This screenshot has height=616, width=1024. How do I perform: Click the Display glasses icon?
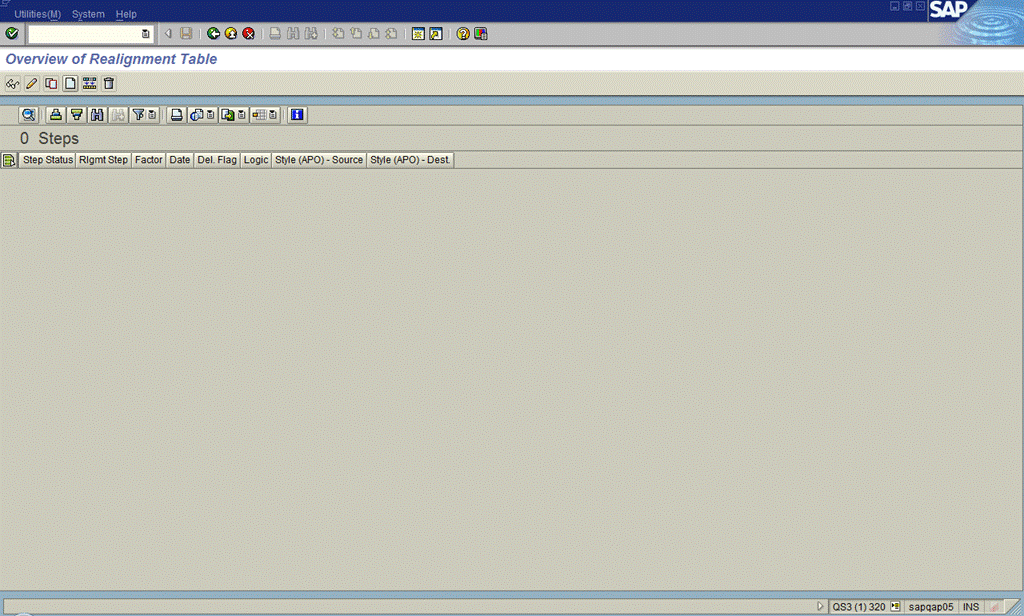coord(12,84)
